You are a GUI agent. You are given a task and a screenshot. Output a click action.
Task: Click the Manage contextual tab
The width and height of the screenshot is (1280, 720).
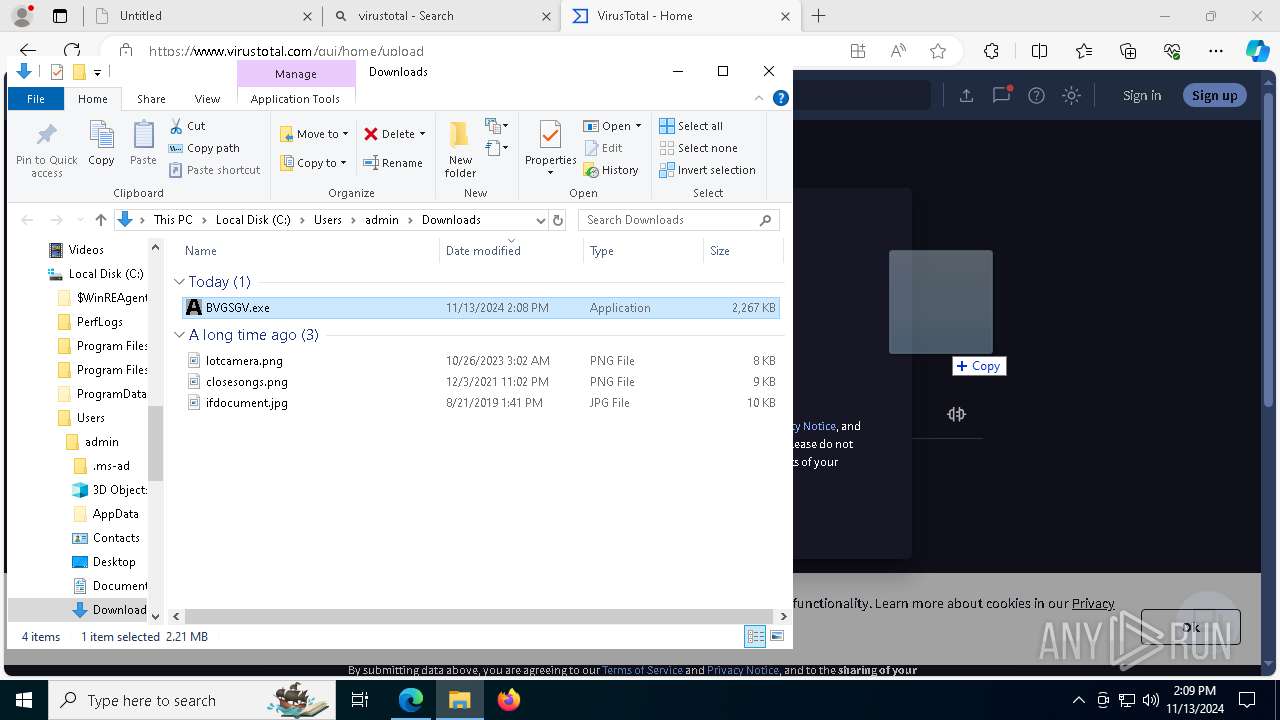coord(296,74)
